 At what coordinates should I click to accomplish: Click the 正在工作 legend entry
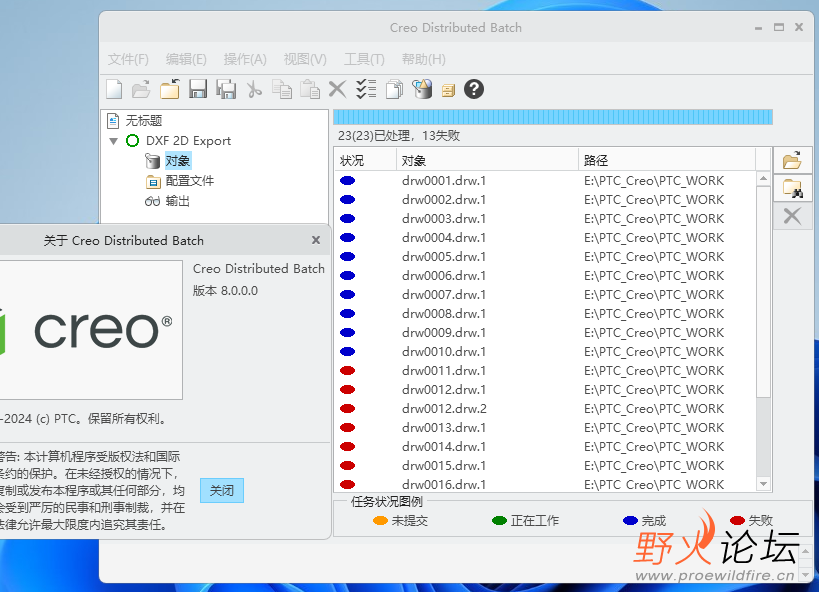click(525, 520)
